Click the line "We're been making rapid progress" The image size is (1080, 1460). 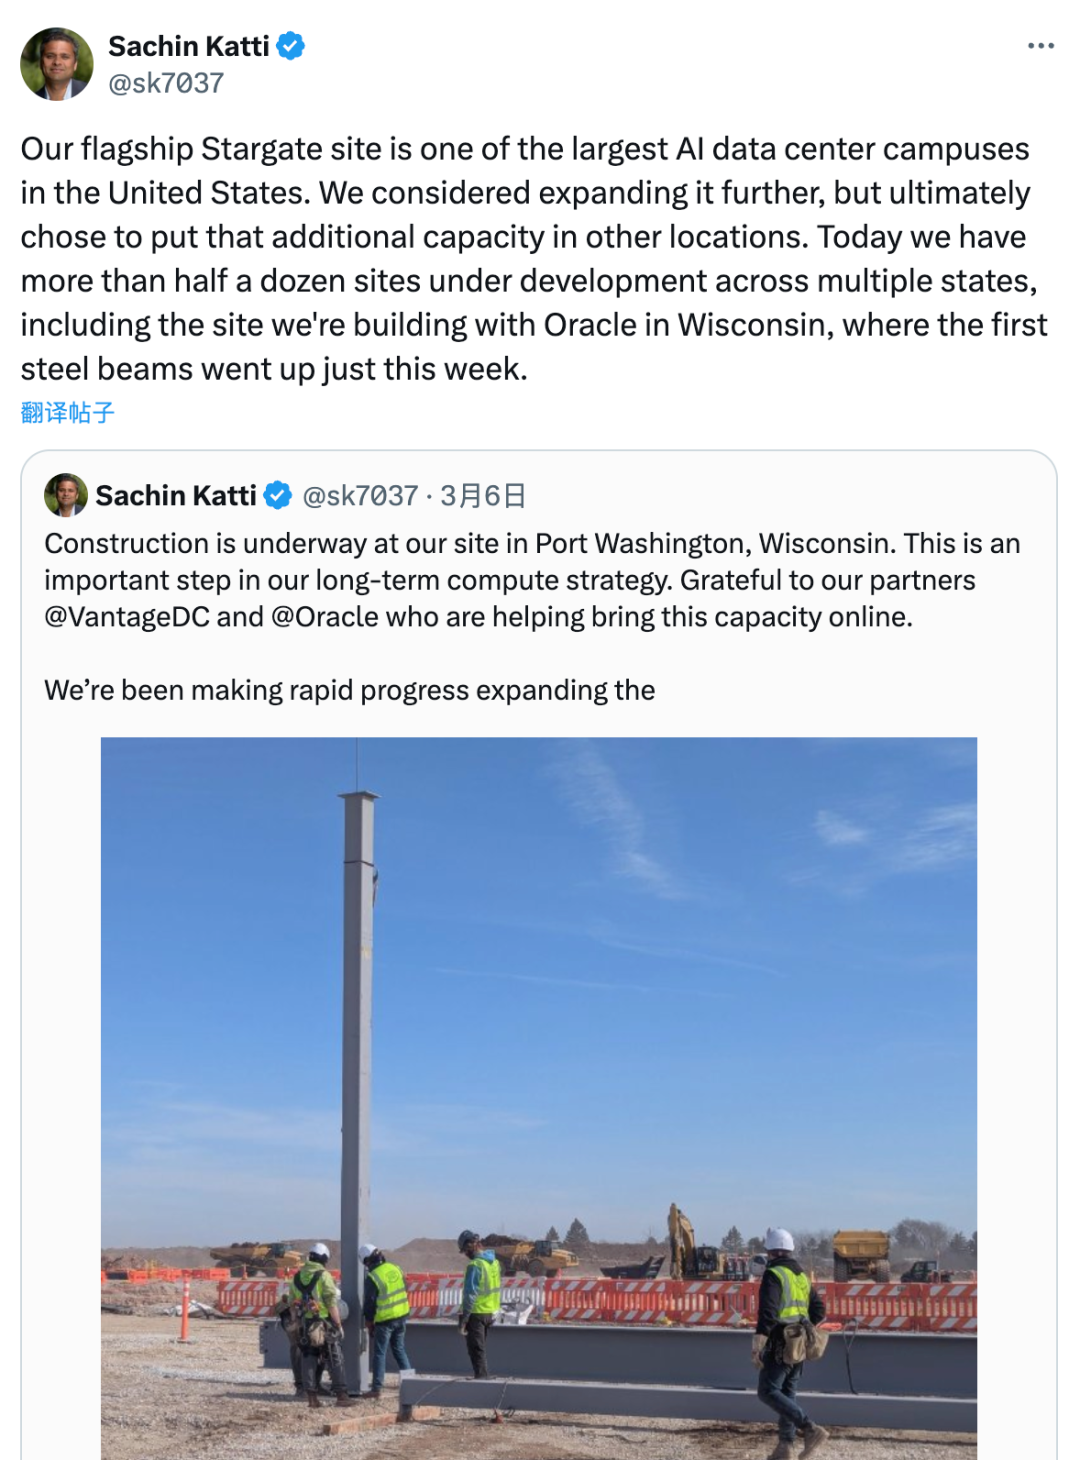point(349,691)
